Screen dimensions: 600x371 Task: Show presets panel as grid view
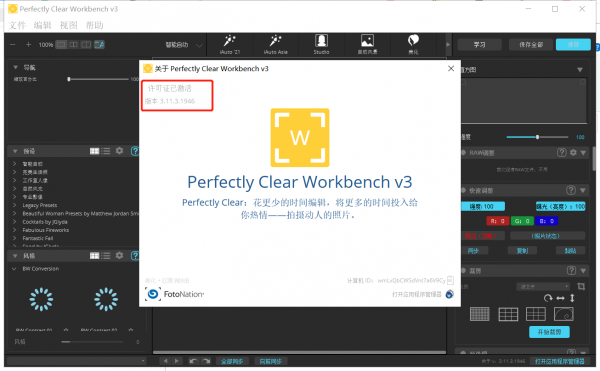click(95, 151)
